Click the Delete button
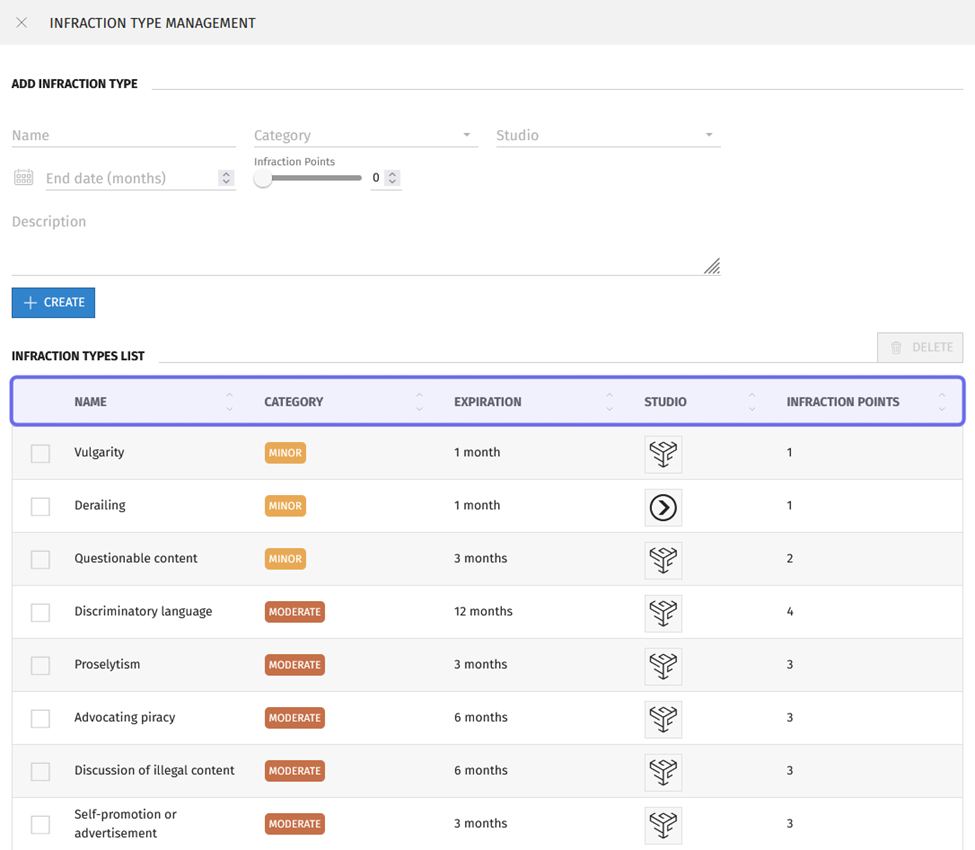 (920, 347)
